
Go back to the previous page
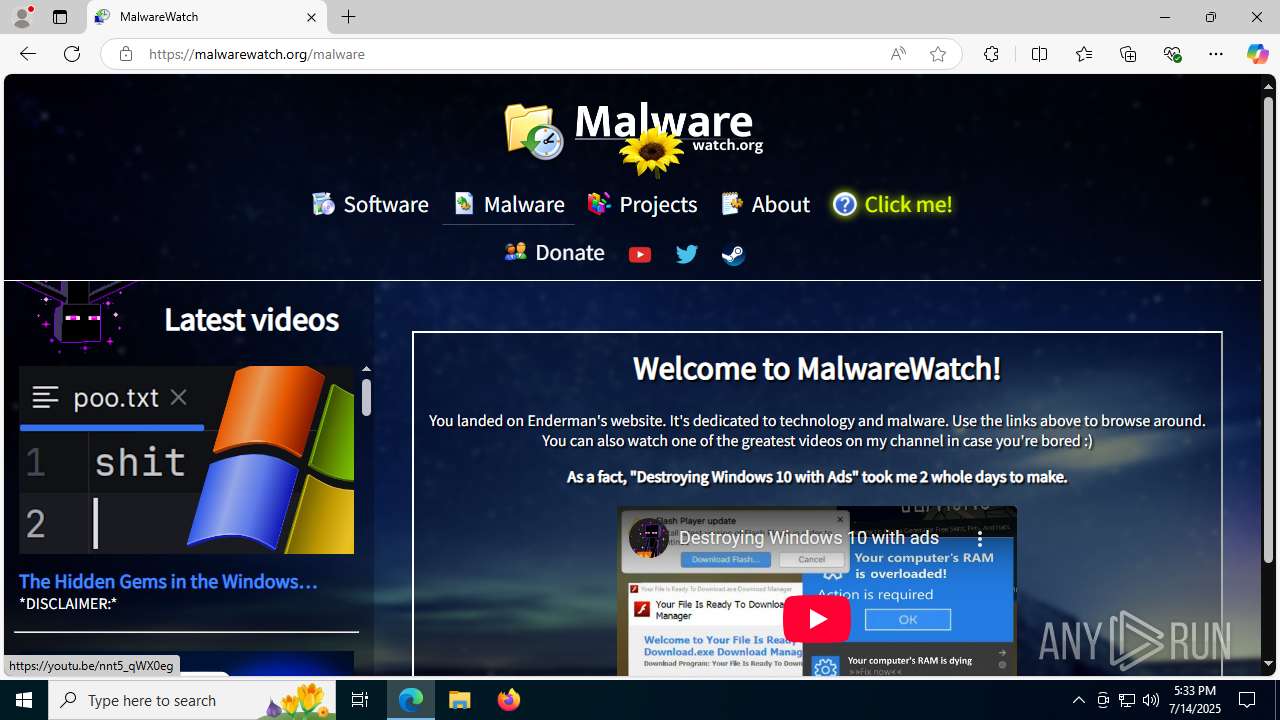click(x=27, y=54)
